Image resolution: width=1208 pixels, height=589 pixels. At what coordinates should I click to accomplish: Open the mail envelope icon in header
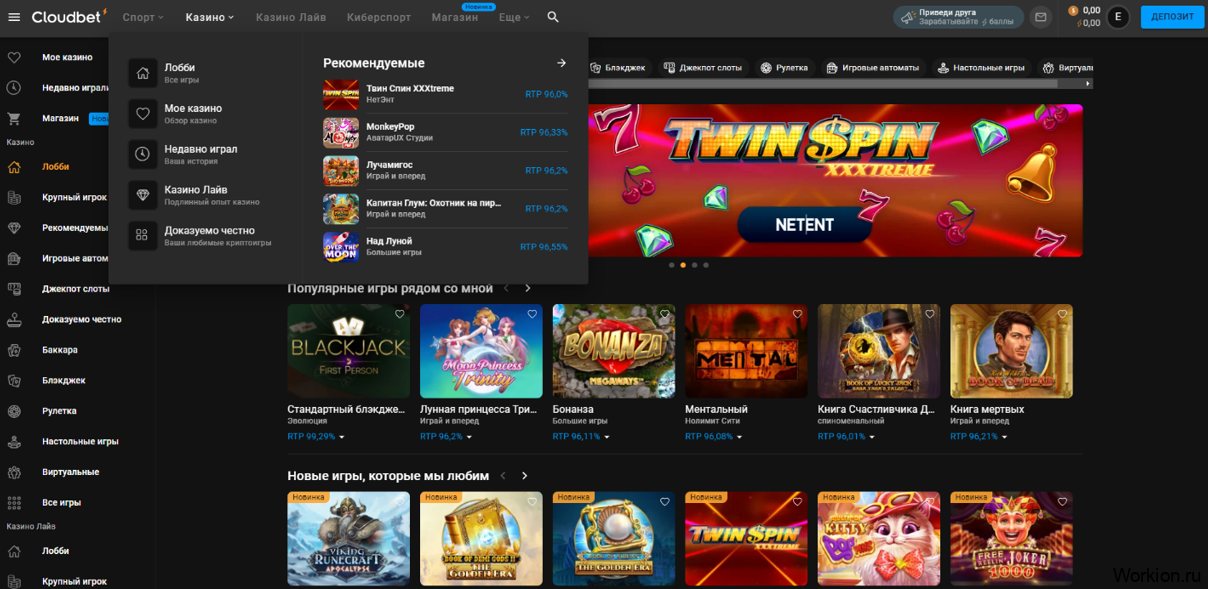(1041, 17)
